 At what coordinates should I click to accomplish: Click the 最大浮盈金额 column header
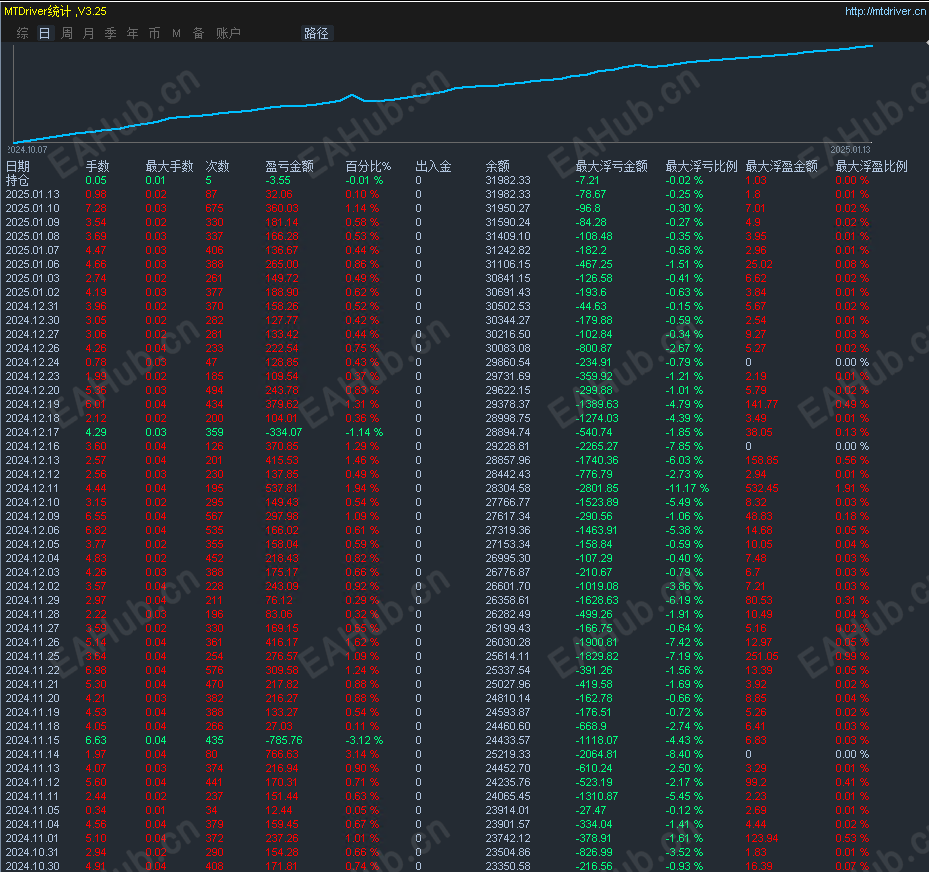(781, 166)
